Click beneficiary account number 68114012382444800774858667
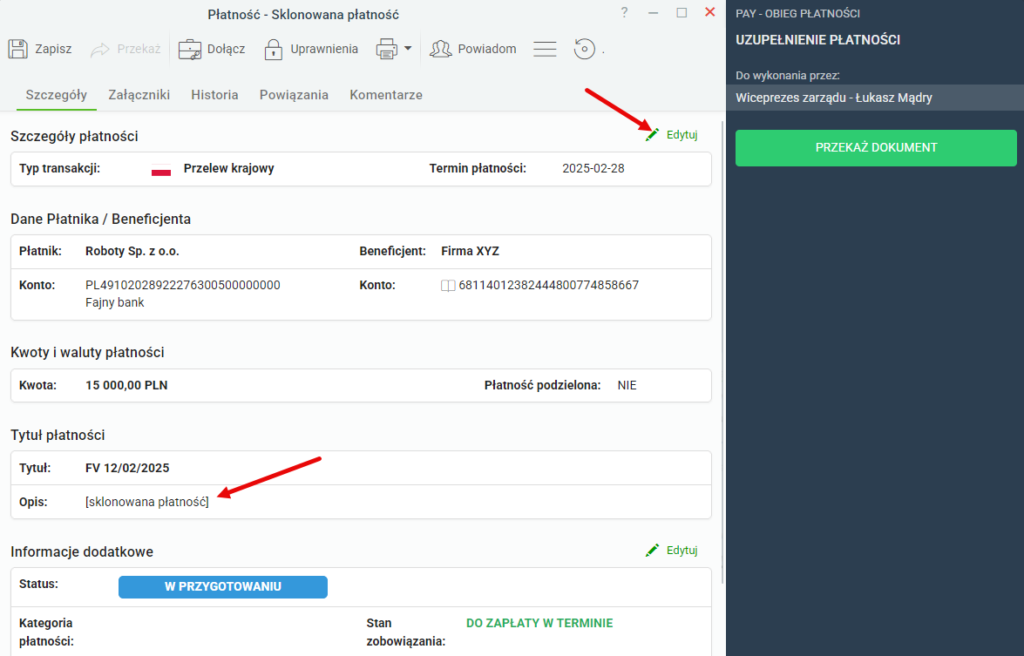1024x656 pixels. 549,286
